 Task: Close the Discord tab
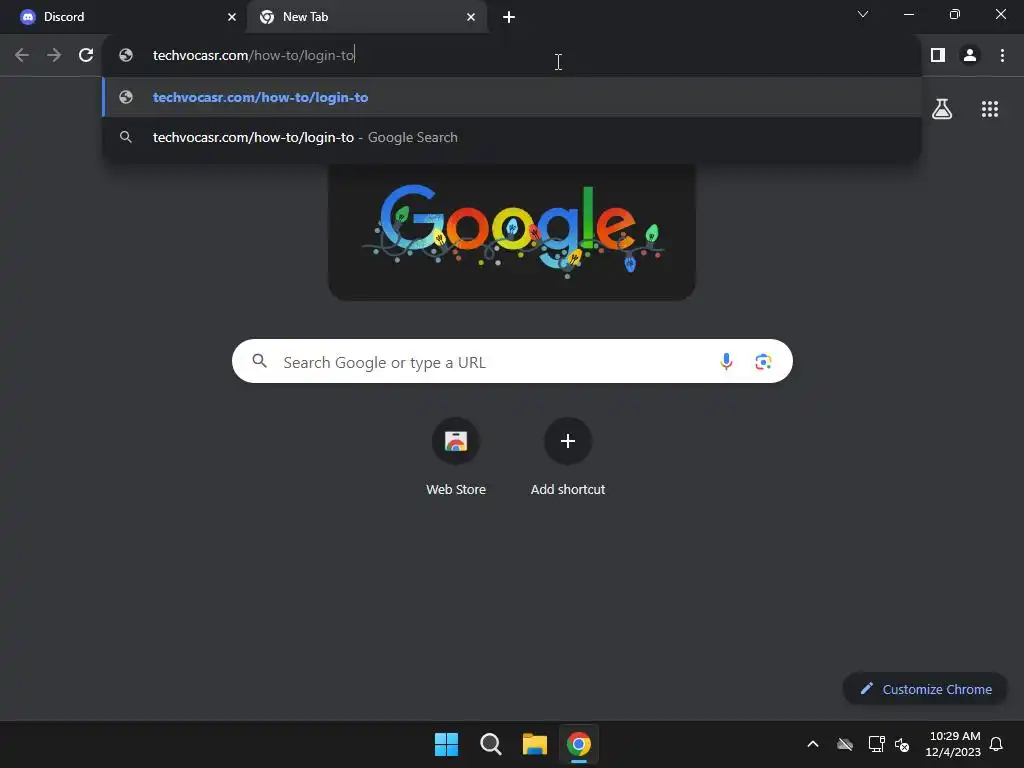[x=232, y=17]
